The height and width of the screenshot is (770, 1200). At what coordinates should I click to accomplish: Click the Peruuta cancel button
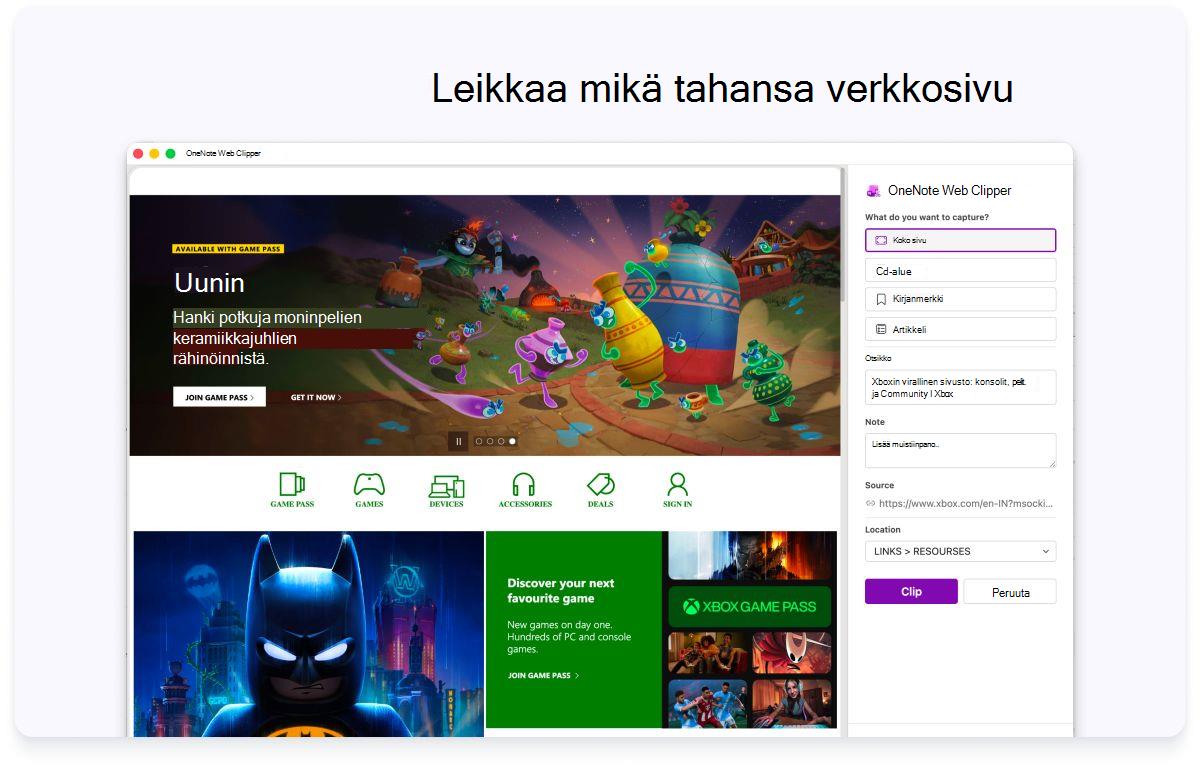(x=1010, y=592)
